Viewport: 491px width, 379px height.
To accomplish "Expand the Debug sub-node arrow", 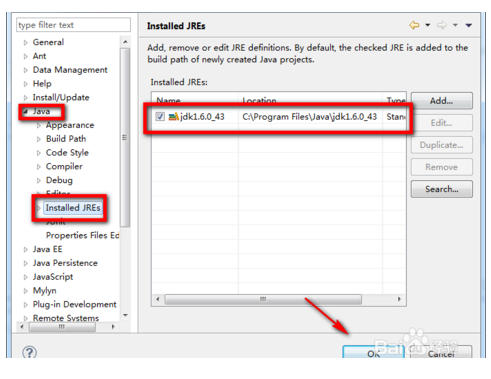I will pos(39,180).
